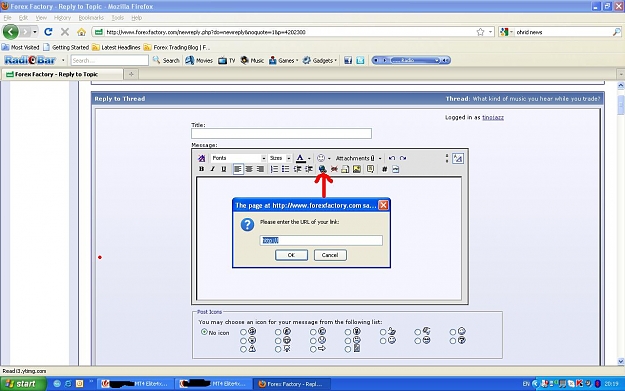Image resolution: width=625 pixels, height=391 pixels.
Task: Click the Bold formatting icon
Action: [x=201, y=169]
